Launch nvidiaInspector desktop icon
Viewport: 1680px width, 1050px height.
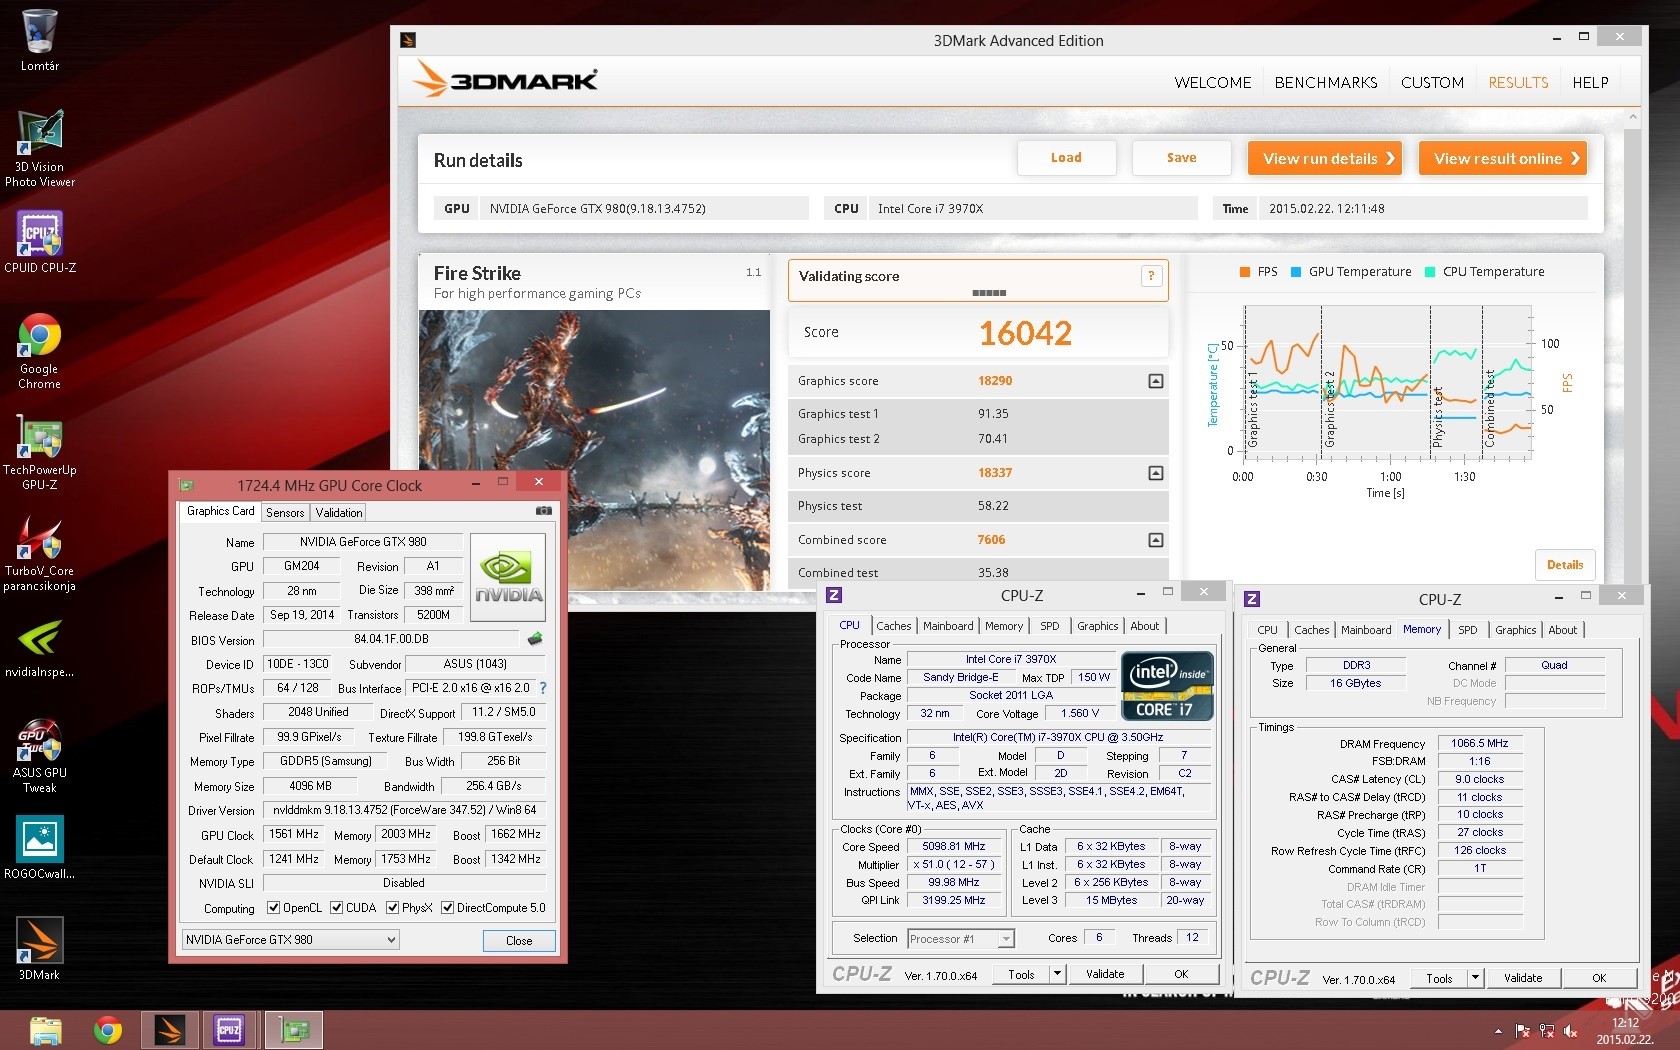point(40,649)
